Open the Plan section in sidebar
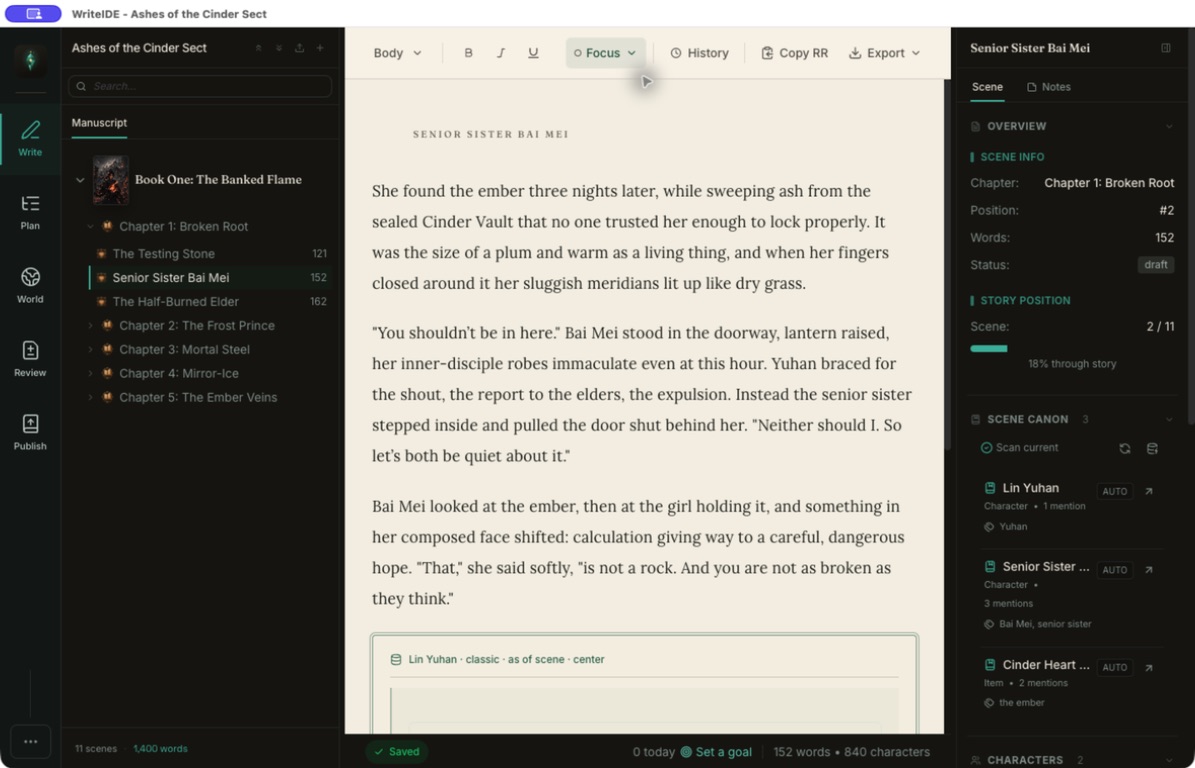This screenshot has width=1195, height=768. click(30, 212)
